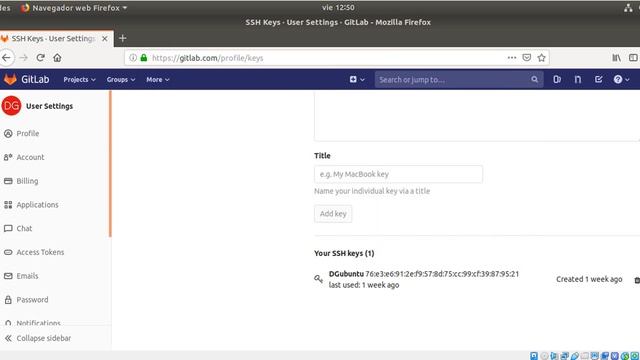Viewport: 640px width, 360px height.
Task: Delete the DGubuntu key with trash icon
Action: point(637,280)
